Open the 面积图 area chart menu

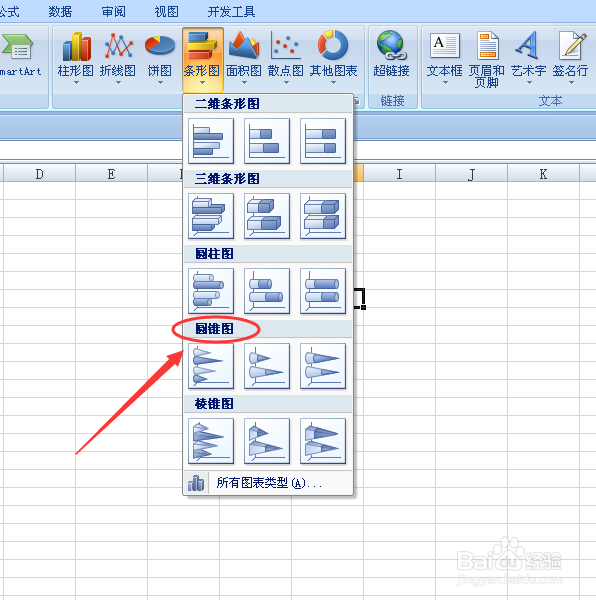pos(244,57)
